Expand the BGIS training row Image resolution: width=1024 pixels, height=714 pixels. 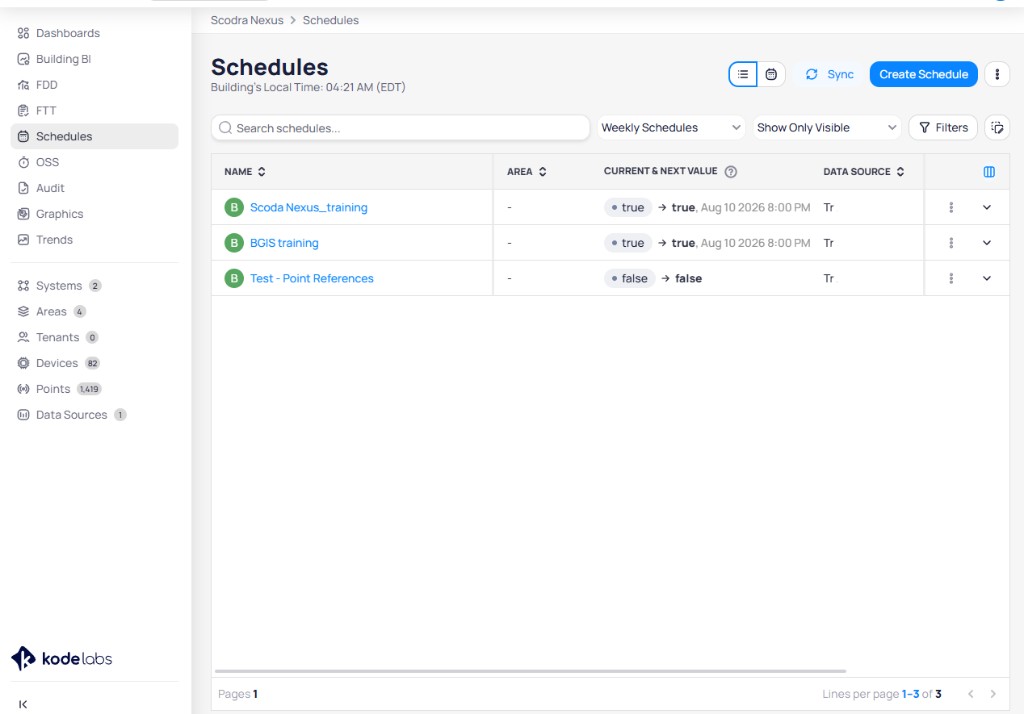pos(987,243)
